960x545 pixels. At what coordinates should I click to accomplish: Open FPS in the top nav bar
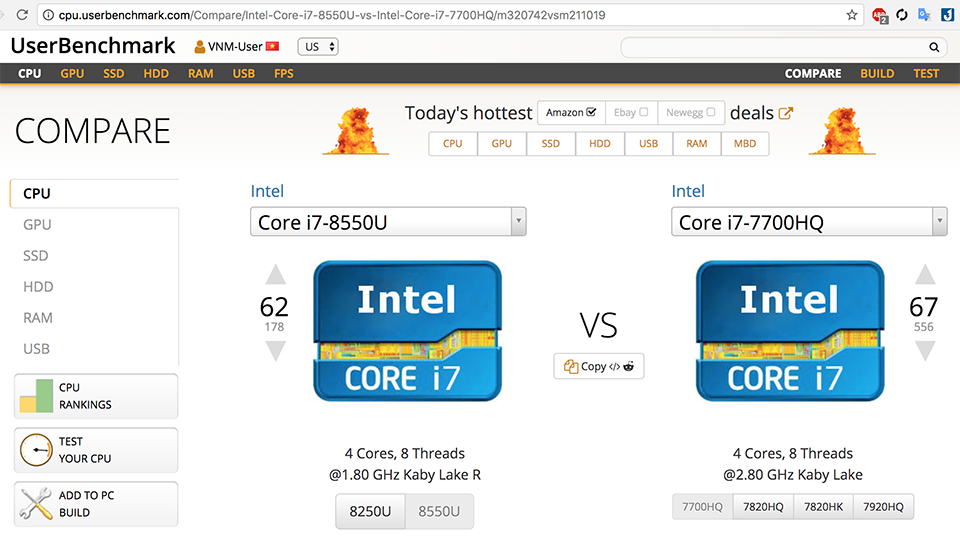284,73
